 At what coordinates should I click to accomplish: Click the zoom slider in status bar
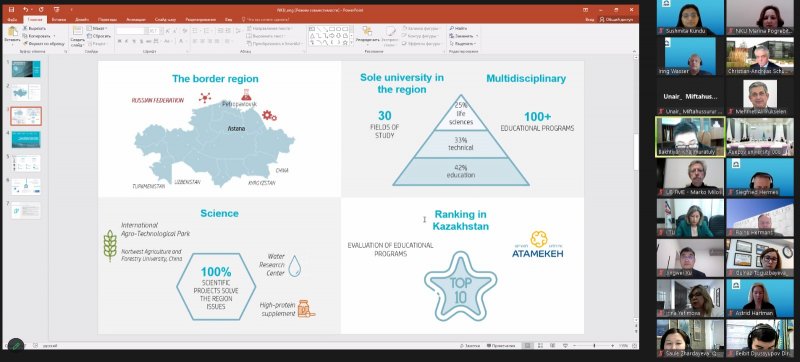coord(594,346)
